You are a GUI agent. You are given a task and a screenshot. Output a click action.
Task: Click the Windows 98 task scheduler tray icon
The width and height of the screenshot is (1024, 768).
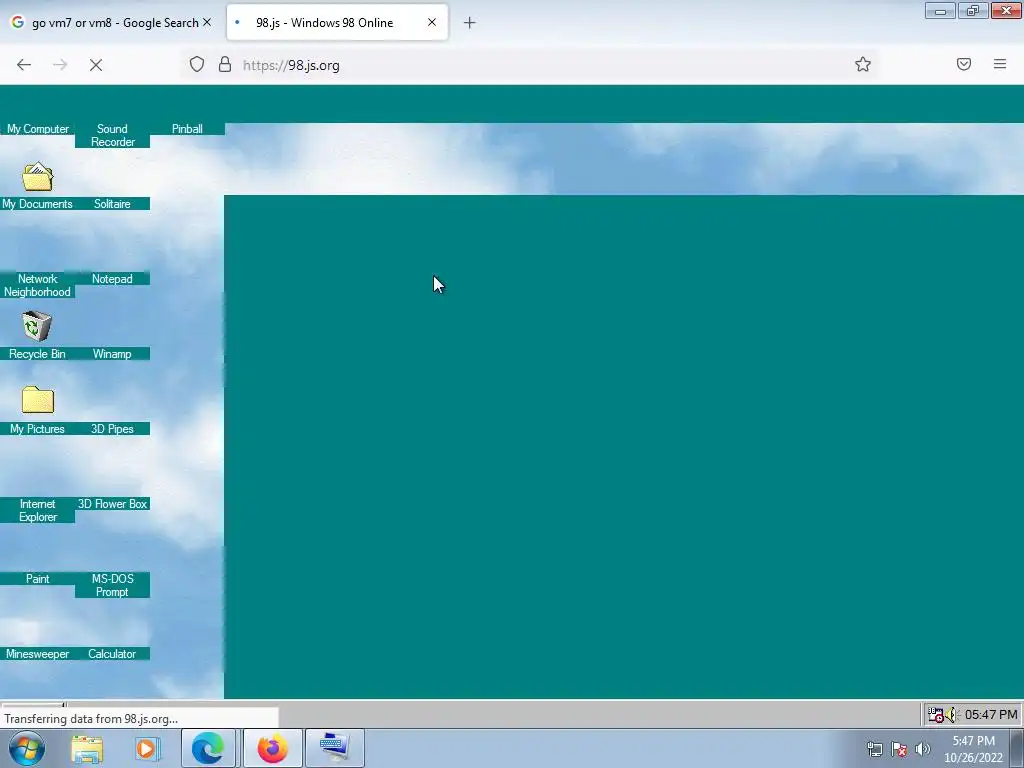click(936, 715)
